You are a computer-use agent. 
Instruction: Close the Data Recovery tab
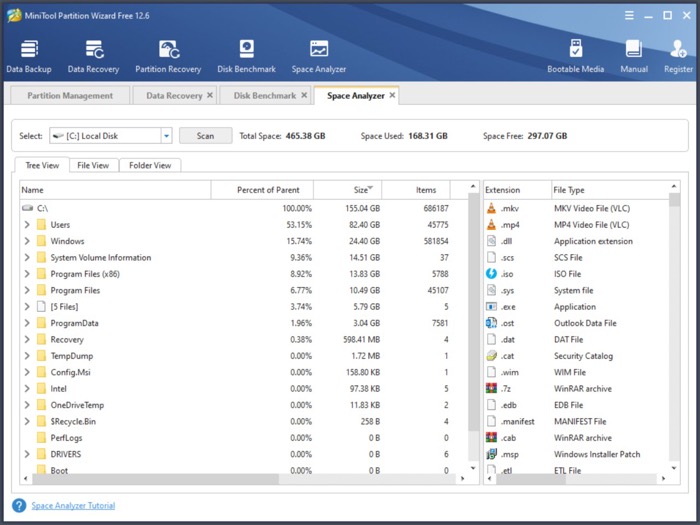pos(210,95)
